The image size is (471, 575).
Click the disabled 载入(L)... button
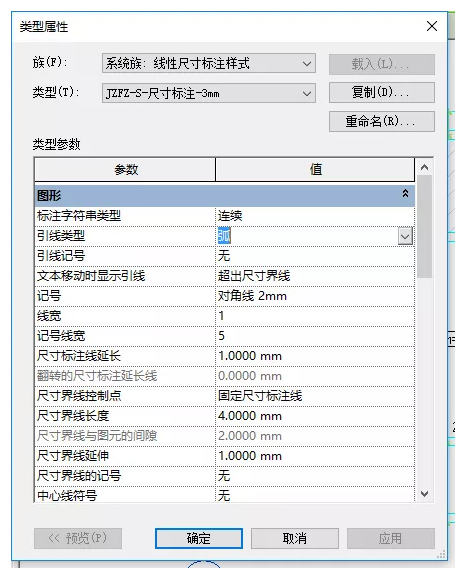pyautogui.click(x=381, y=64)
